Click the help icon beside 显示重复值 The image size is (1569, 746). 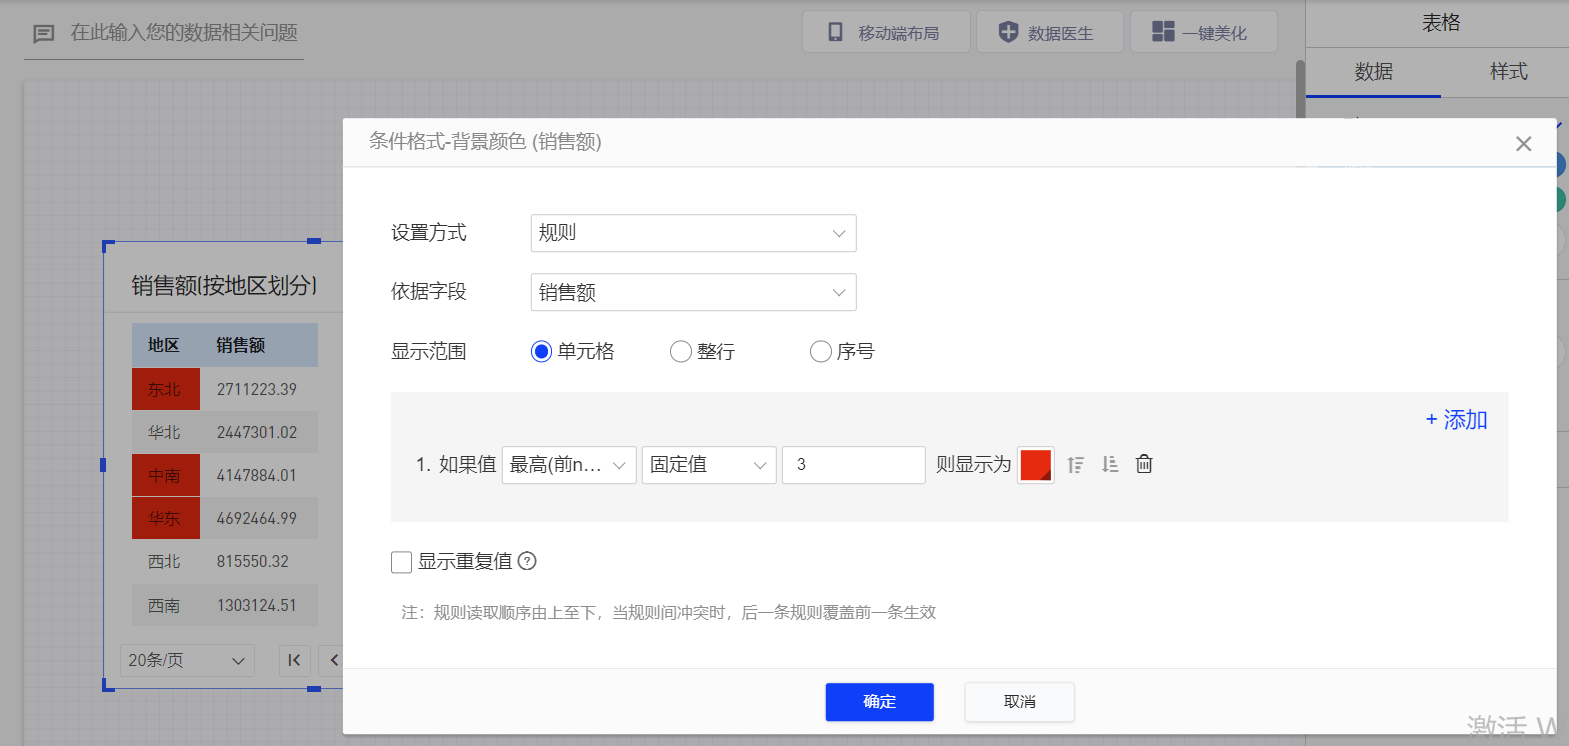[x=527, y=561]
